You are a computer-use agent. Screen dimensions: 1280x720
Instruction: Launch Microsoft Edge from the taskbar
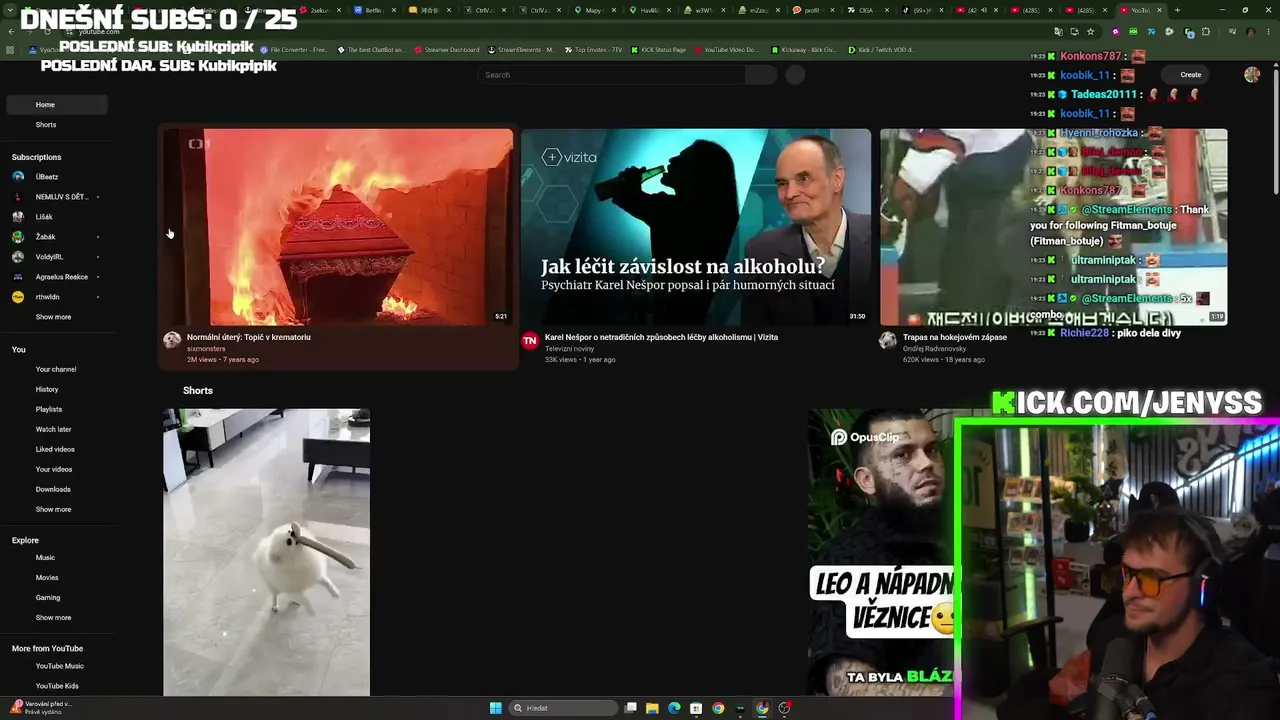click(674, 708)
